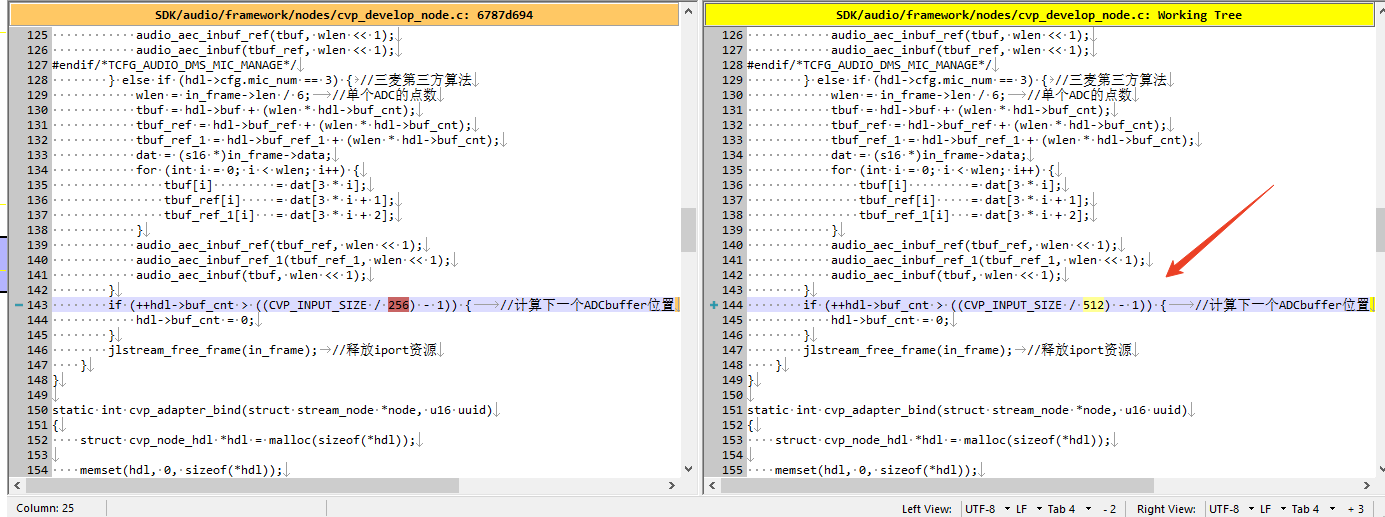Click the minus change marker at left line 143
The image size is (1385, 517).
19,305
